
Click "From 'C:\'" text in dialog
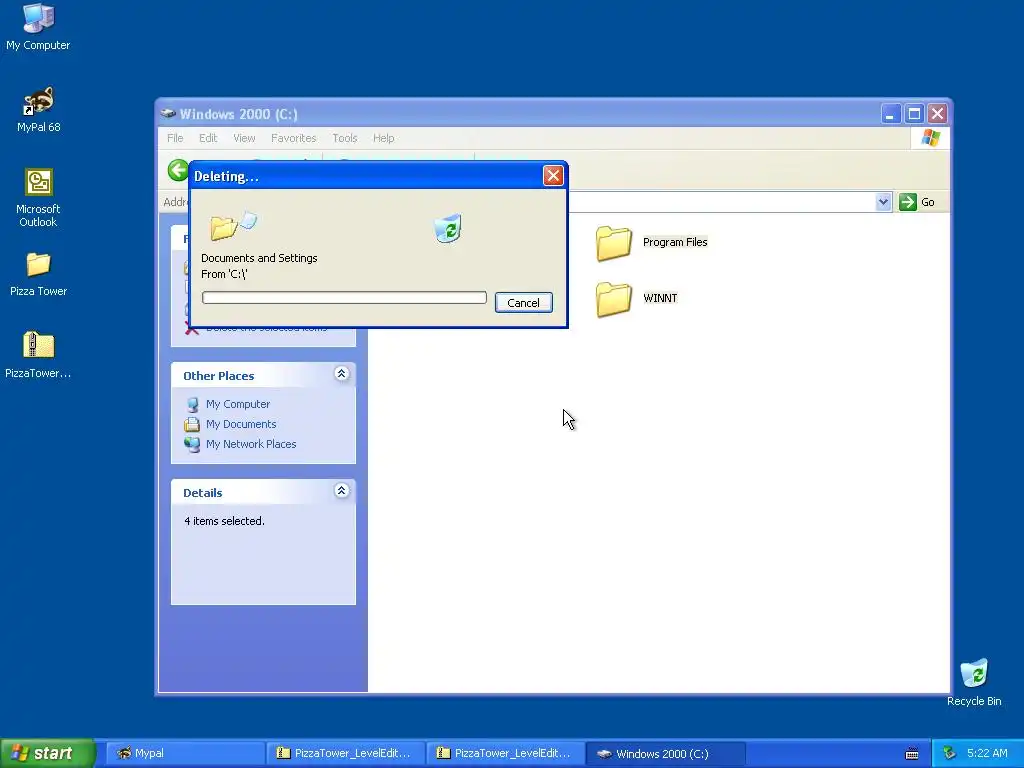tap(224, 274)
